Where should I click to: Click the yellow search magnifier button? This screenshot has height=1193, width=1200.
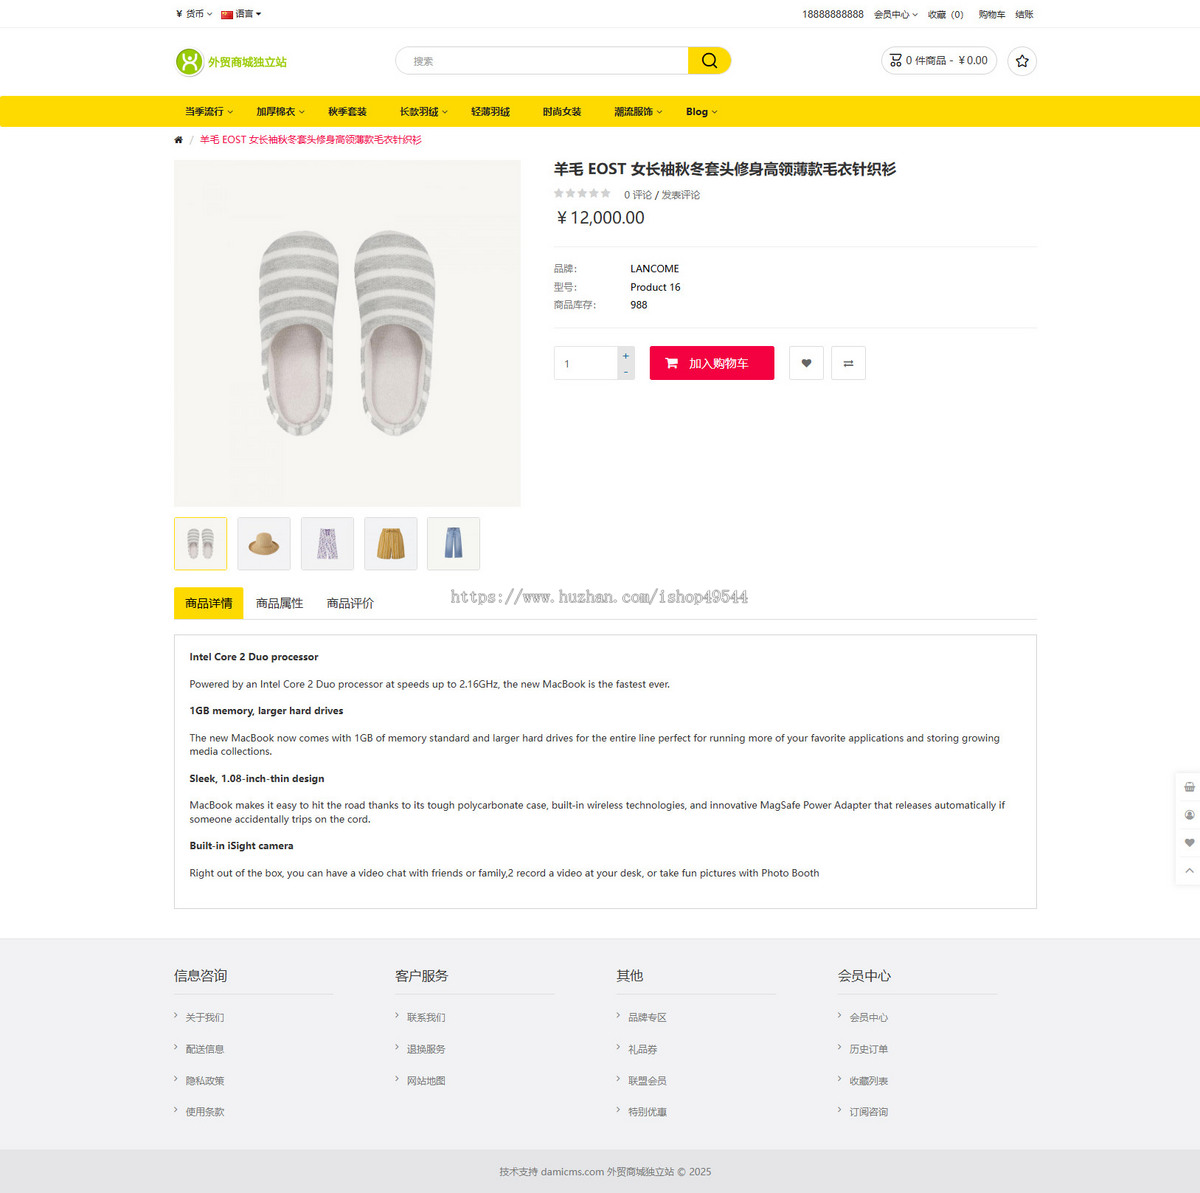(709, 61)
